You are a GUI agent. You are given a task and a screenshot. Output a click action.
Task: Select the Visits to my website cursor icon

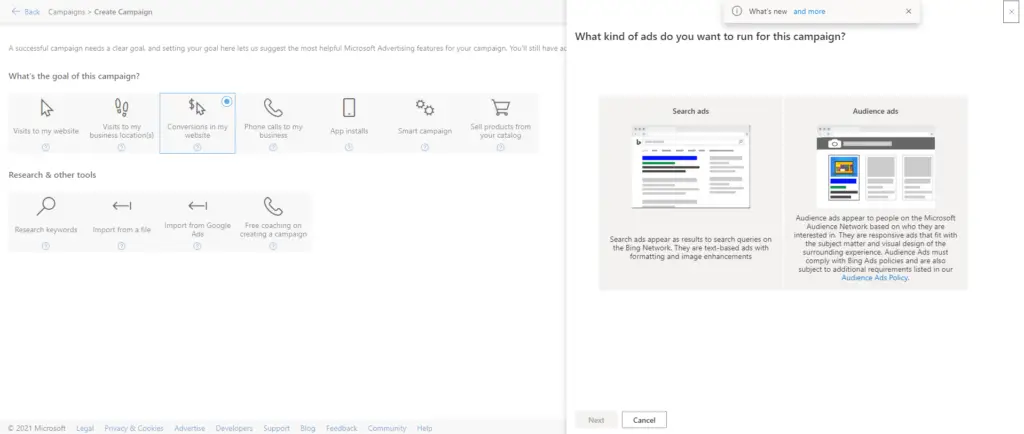click(x=46, y=108)
